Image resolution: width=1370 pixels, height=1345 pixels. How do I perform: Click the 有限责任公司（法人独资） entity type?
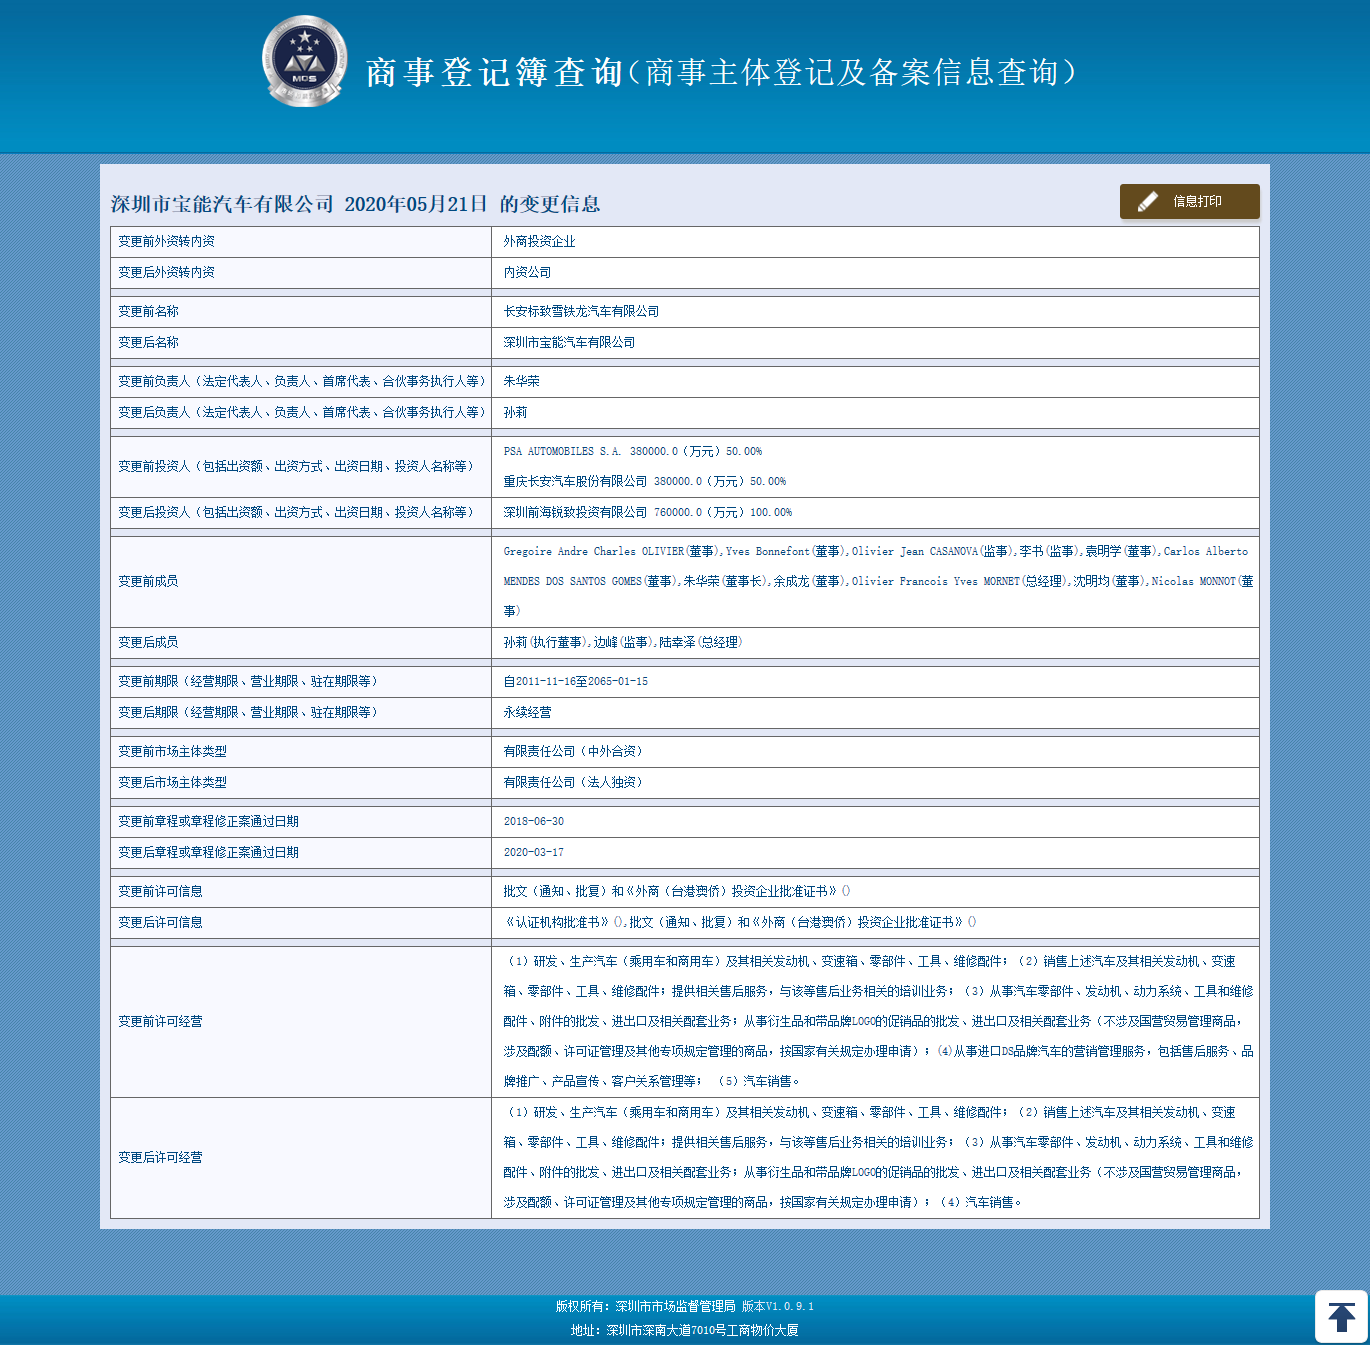pyautogui.click(x=572, y=783)
